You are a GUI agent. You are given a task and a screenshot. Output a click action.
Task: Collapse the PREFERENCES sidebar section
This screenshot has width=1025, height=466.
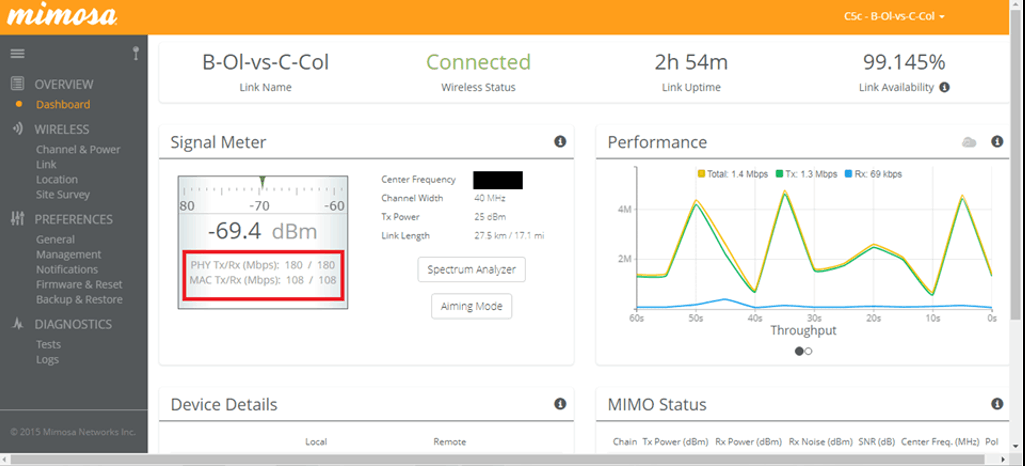(73, 219)
